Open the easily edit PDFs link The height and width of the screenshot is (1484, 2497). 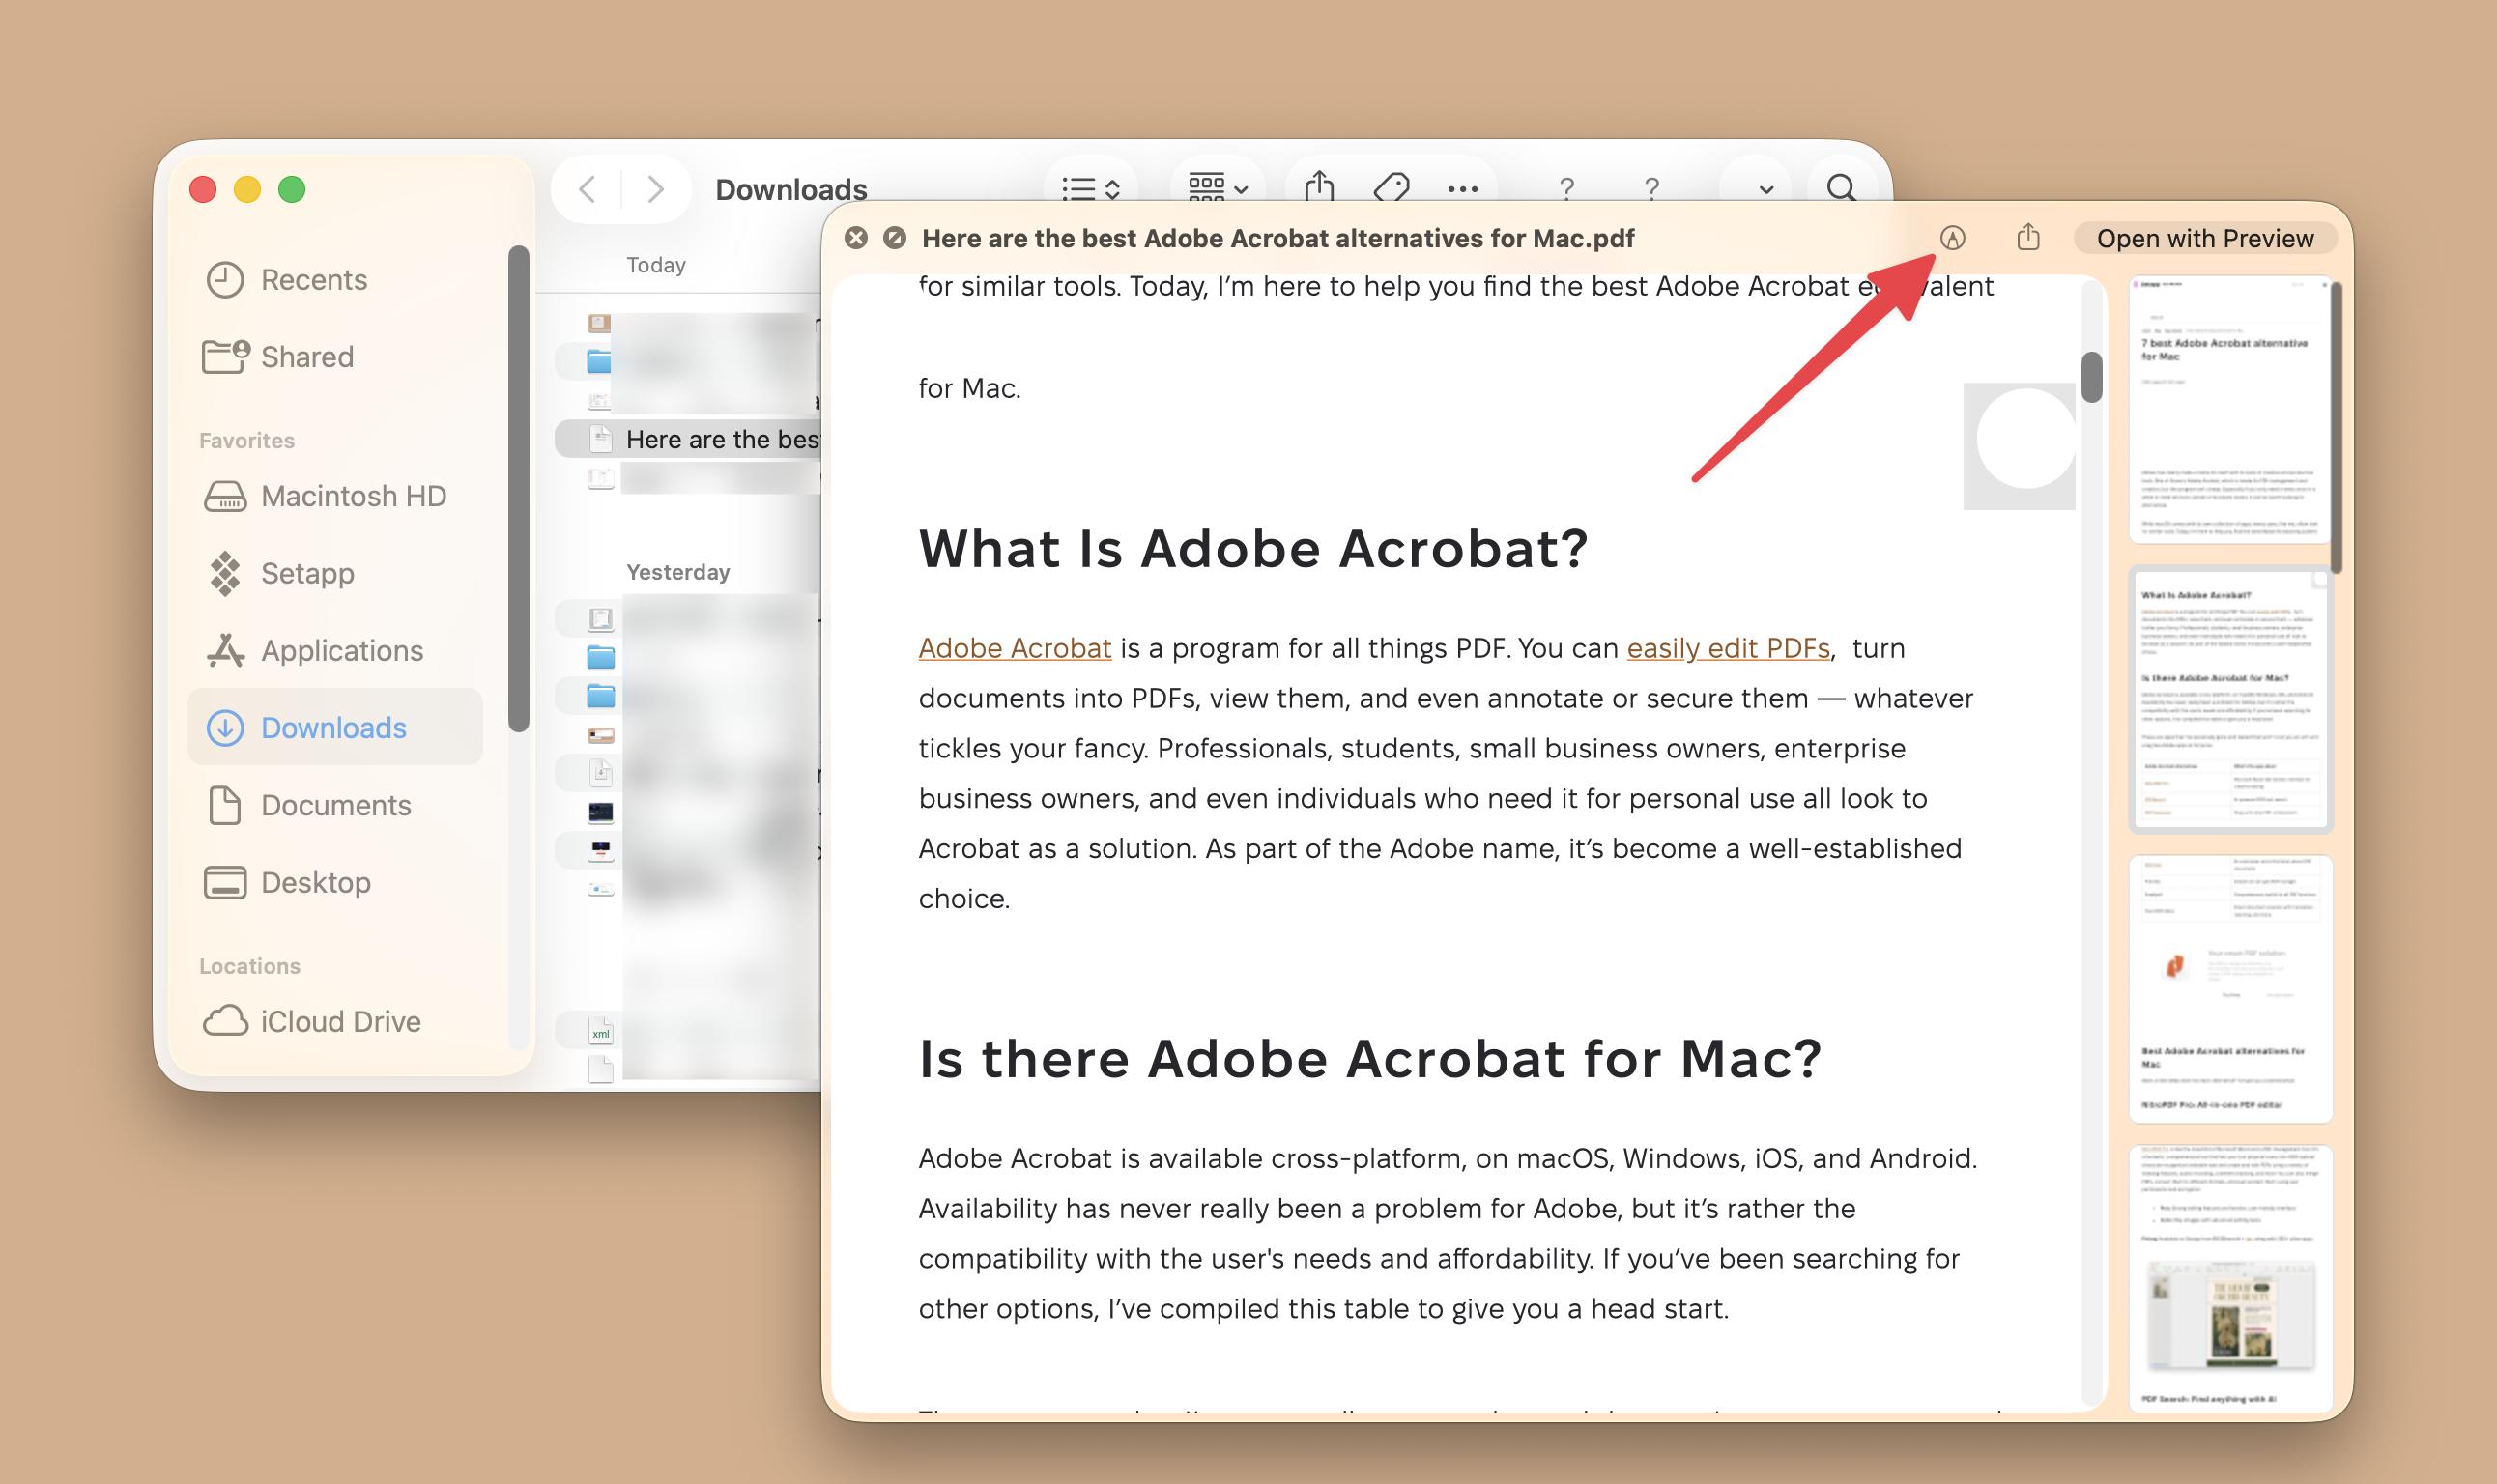pos(1729,648)
